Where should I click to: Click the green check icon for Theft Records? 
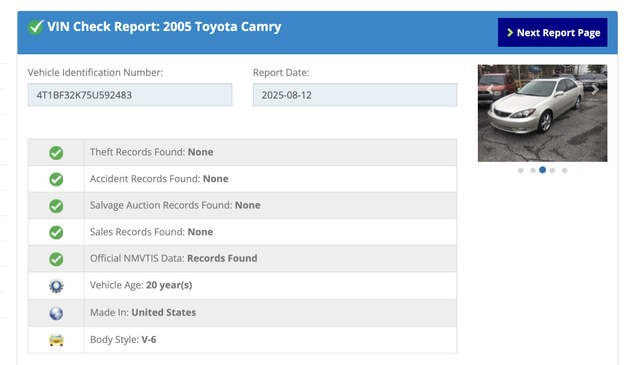56,153
